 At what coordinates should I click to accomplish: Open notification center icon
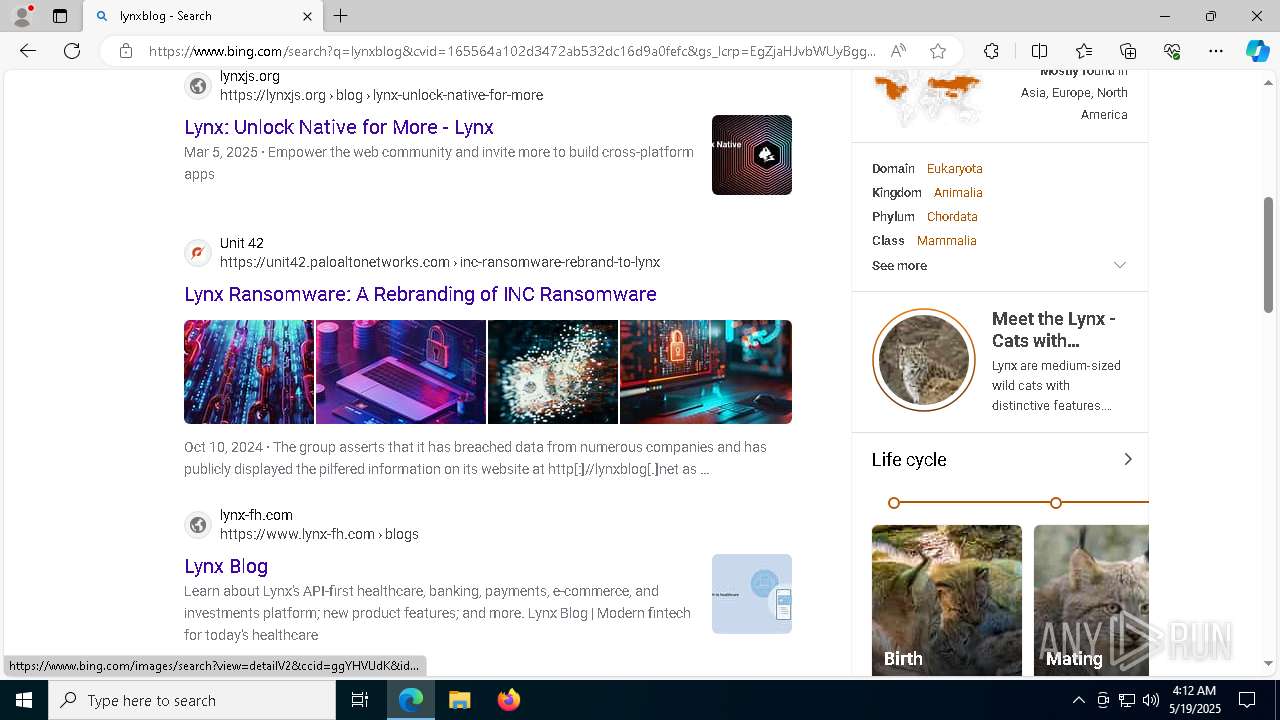click(x=1247, y=700)
